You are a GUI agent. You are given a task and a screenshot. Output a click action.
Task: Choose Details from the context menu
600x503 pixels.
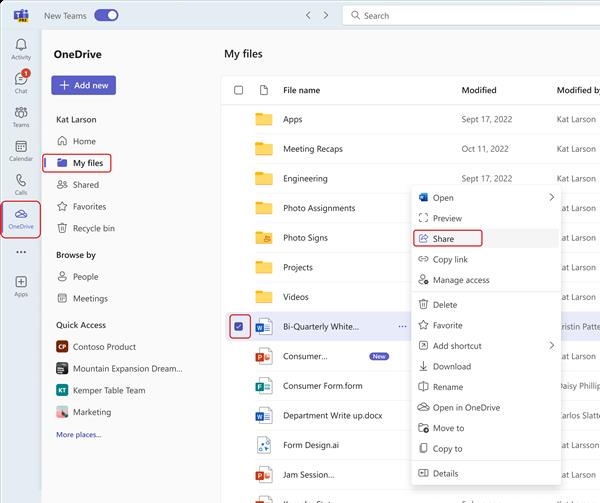(x=485, y=474)
